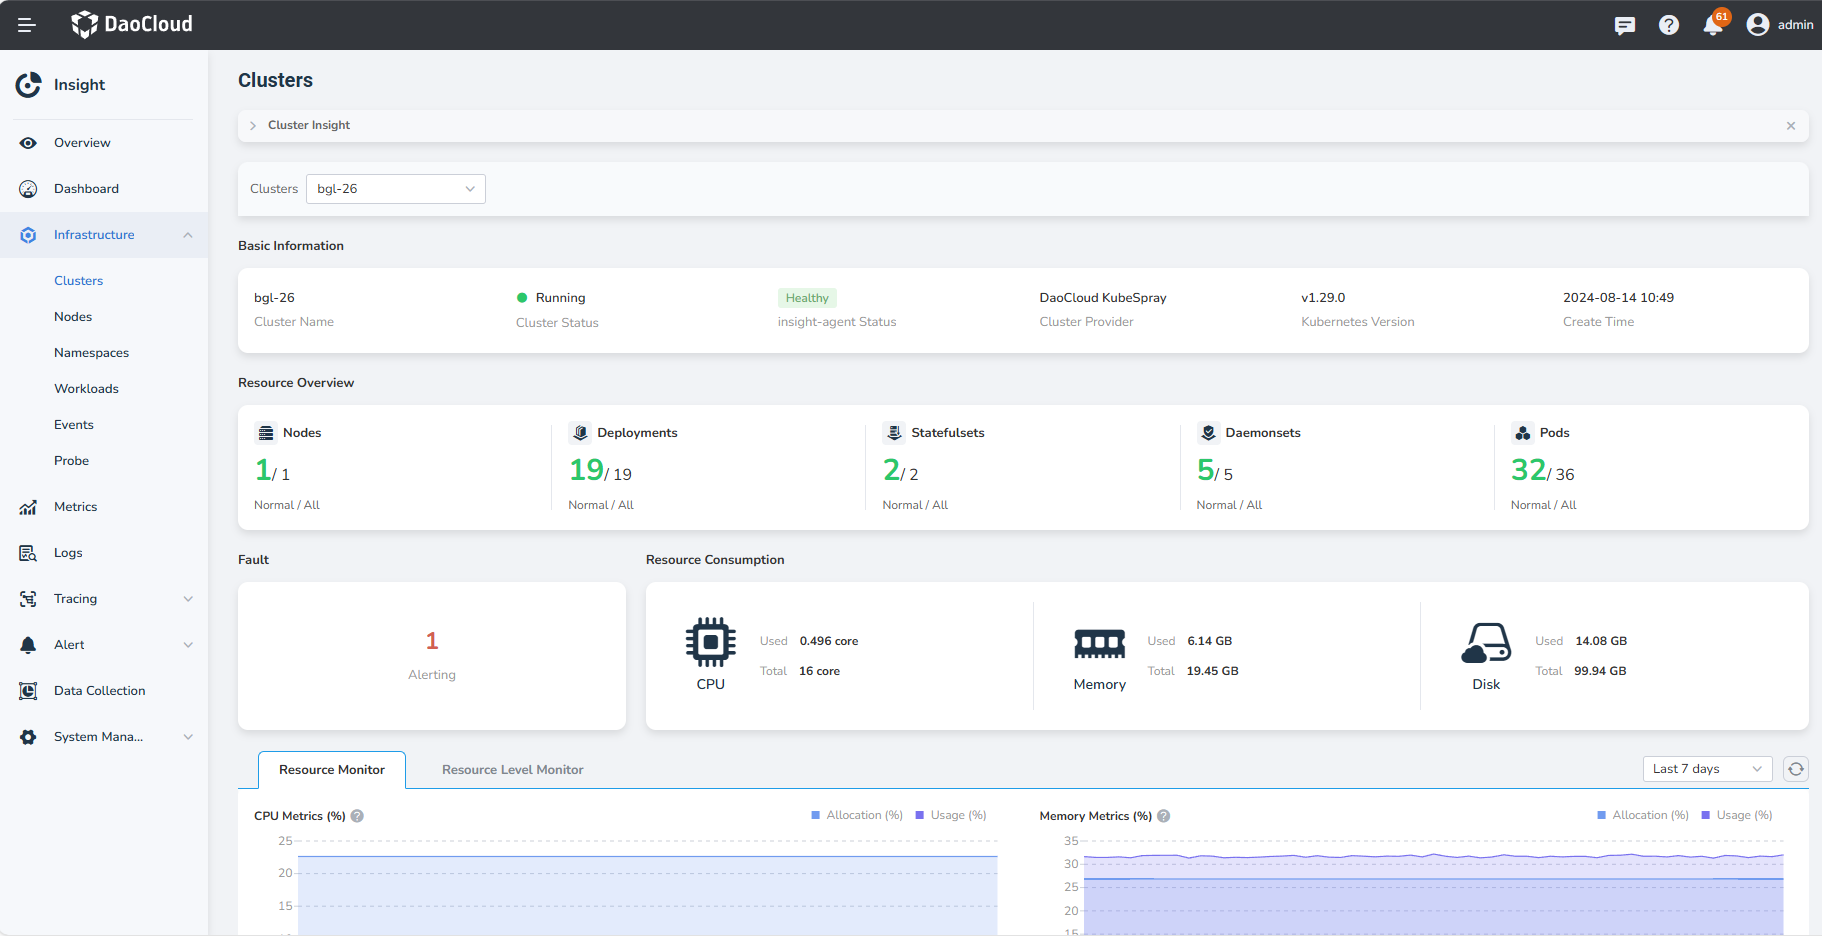The image size is (1822, 936).
Task: Toggle Memory Usage (%) legend series
Action: pyautogui.click(x=1736, y=815)
